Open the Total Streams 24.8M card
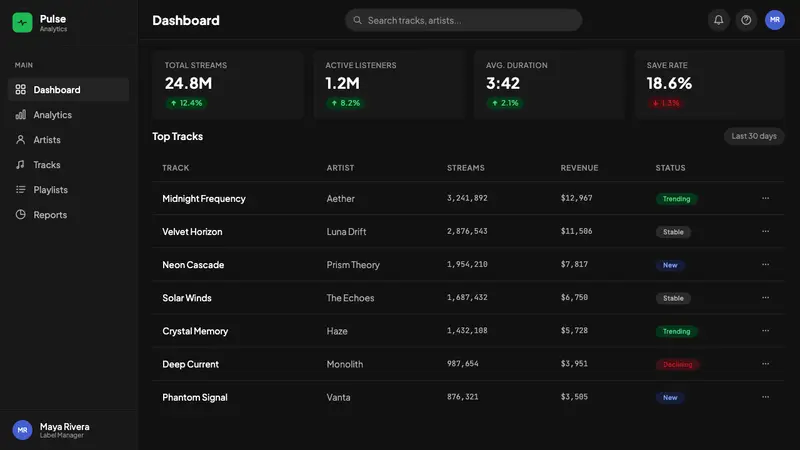The width and height of the screenshot is (800, 450). (x=228, y=85)
